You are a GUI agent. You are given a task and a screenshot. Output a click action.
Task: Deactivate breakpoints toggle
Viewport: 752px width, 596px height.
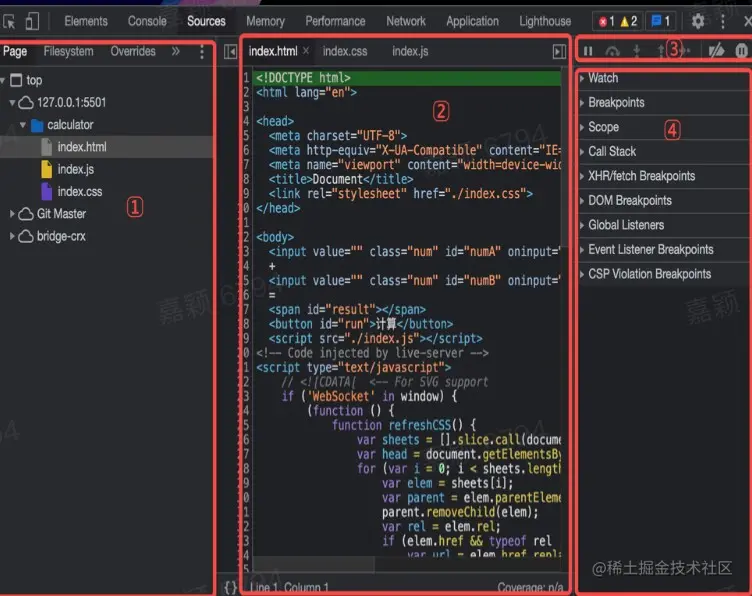717,50
